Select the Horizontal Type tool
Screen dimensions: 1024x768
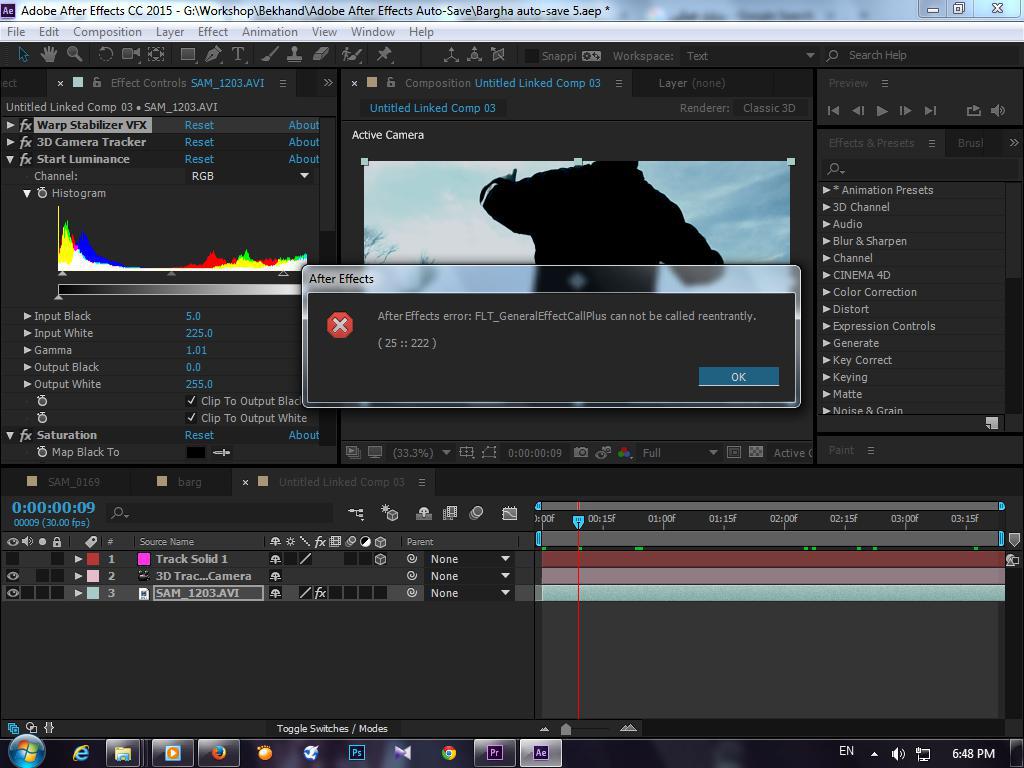pos(238,55)
